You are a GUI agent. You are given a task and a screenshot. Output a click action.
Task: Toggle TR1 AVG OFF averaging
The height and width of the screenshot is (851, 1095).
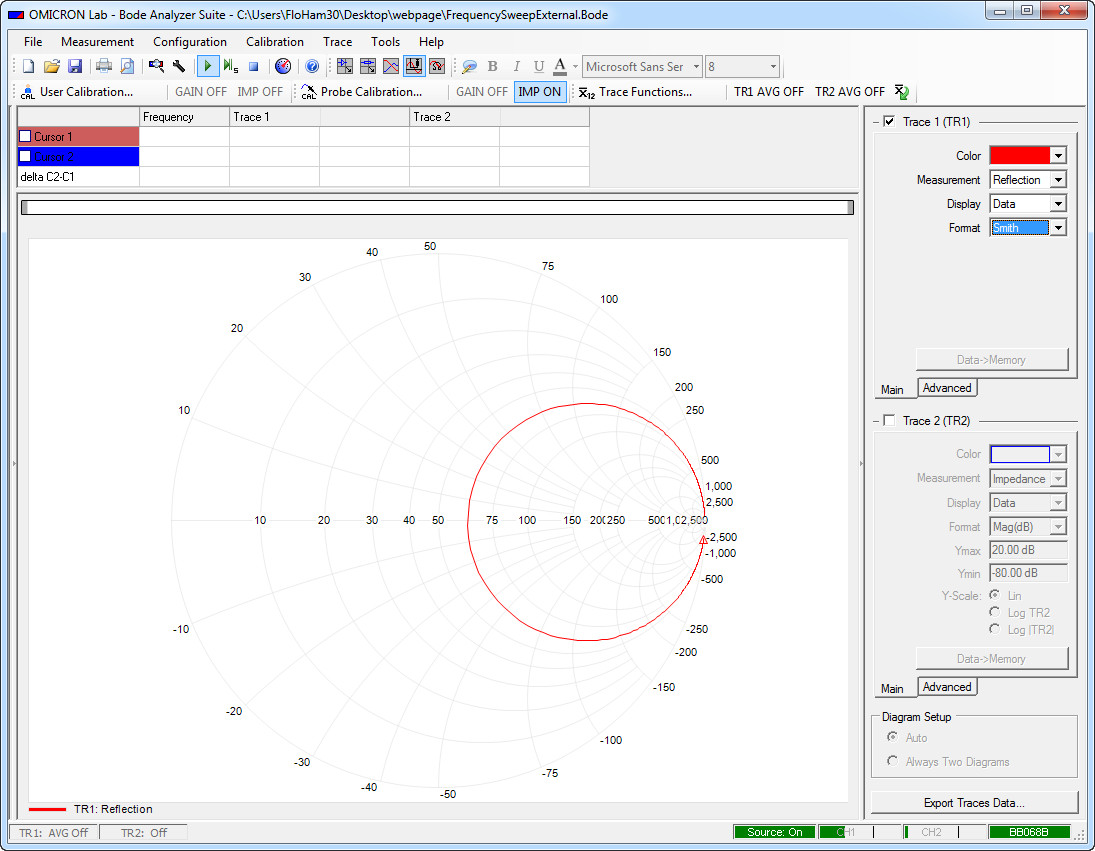tap(769, 92)
